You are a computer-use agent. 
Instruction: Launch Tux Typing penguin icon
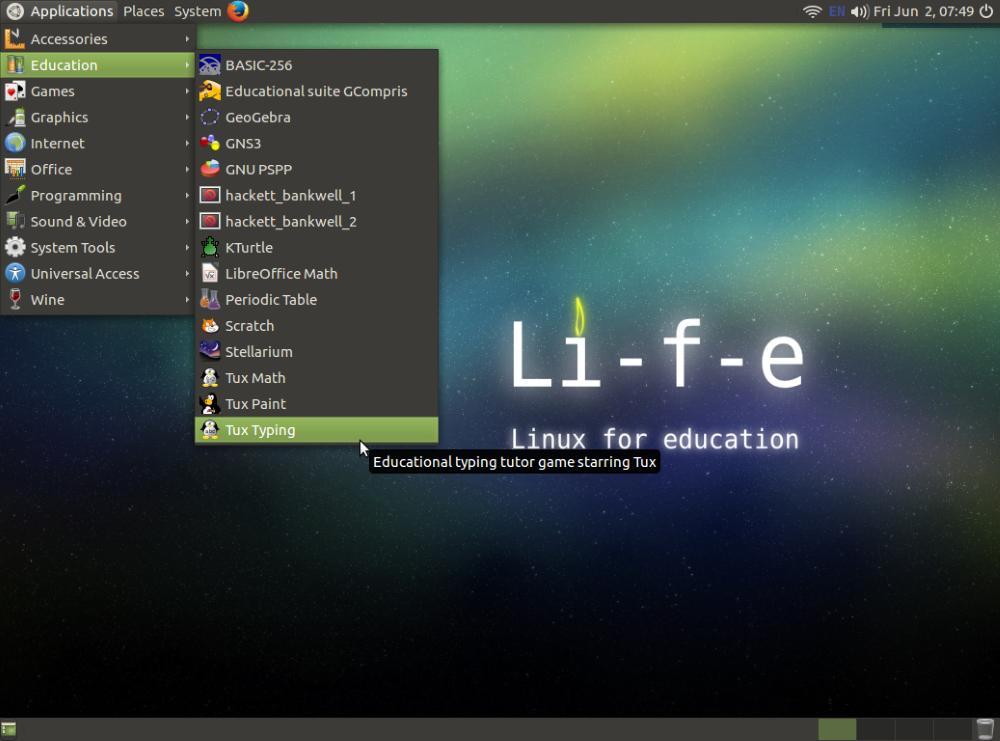(210, 430)
